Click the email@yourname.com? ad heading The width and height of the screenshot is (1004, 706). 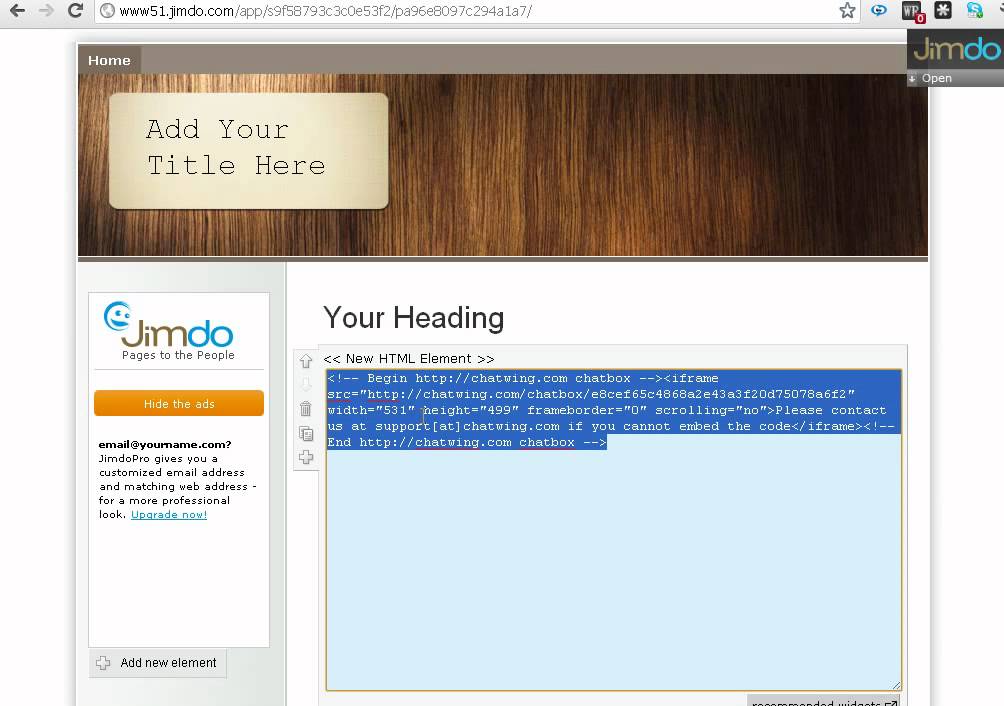pos(165,444)
